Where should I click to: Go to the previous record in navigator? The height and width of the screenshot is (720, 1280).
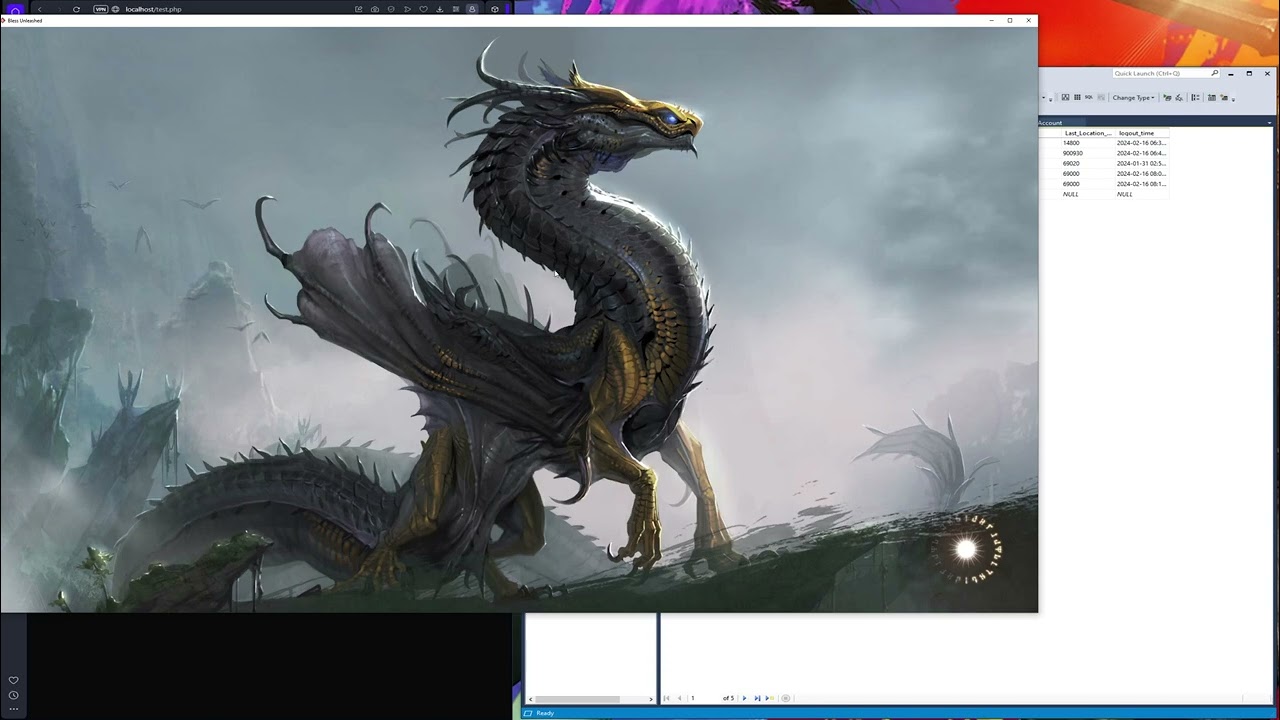[x=679, y=698]
